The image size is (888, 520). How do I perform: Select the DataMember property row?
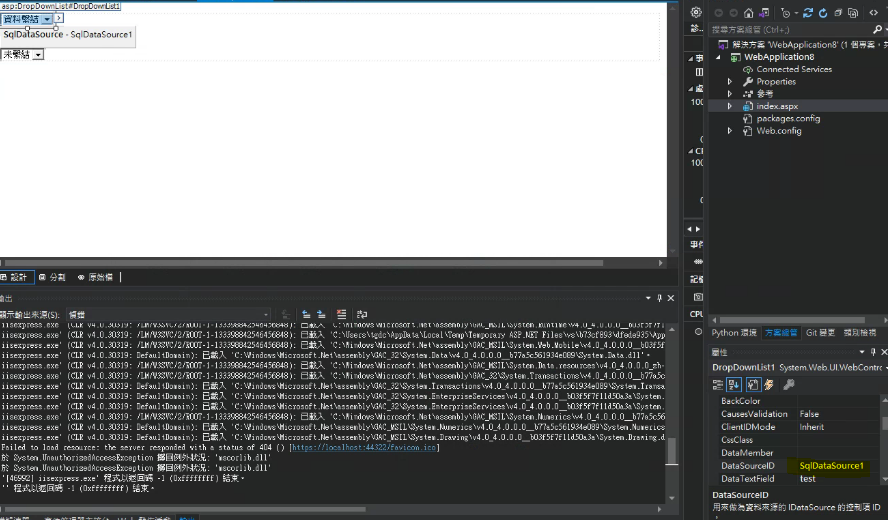[797, 453]
